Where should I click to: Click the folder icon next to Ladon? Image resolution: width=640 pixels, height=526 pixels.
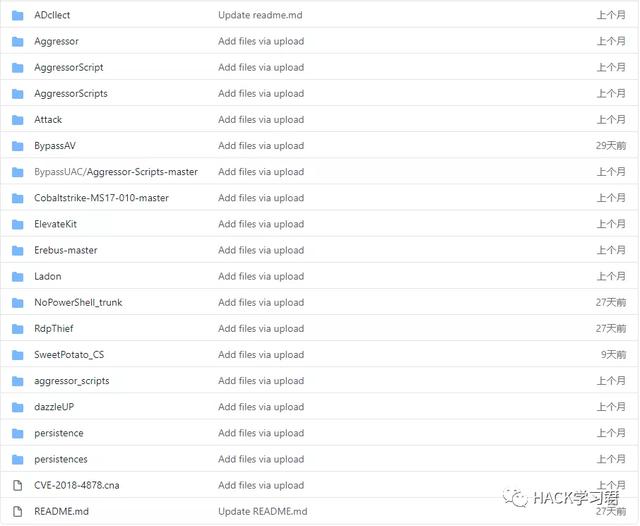coord(17,276)
